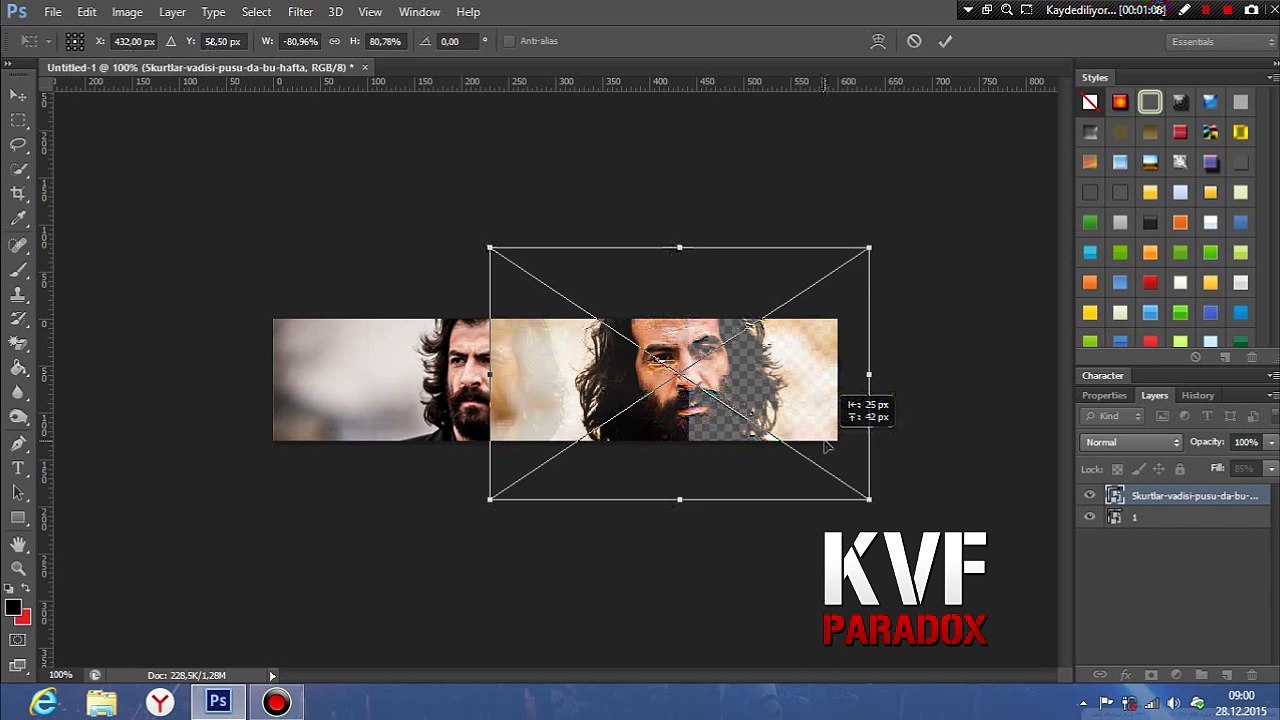Select the Horizontal Type tool
Screen dimensions: 1280x720
pyautogui.click(x=18, y=468)
